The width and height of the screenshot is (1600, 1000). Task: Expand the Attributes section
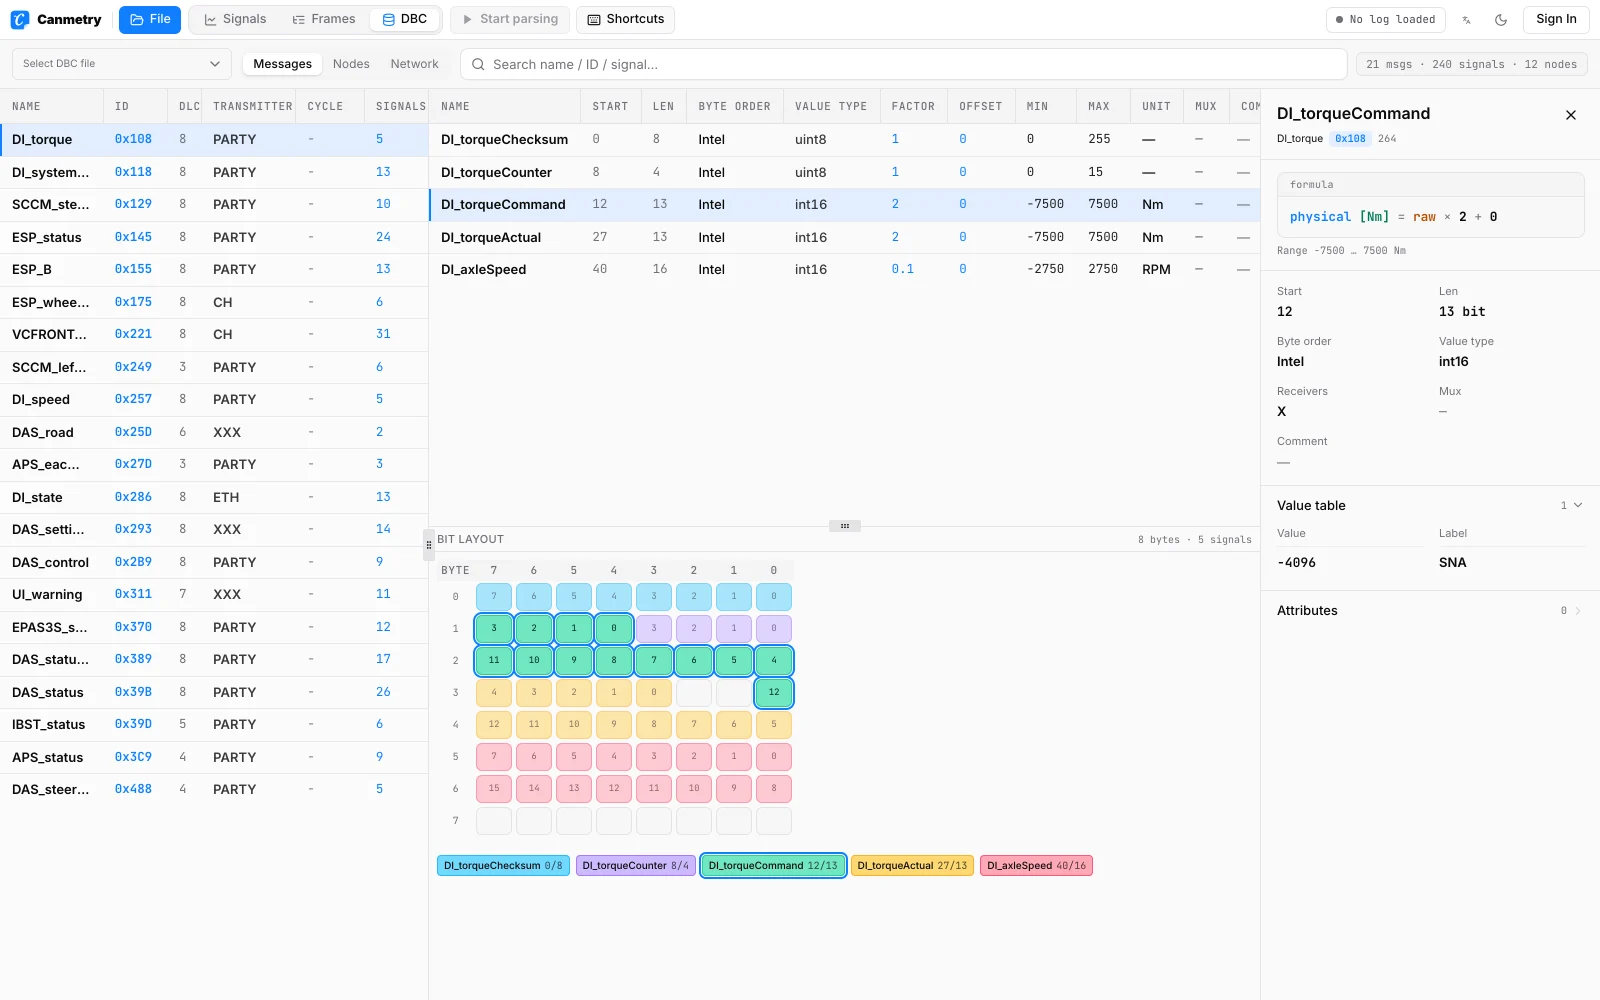[1430, 611]
